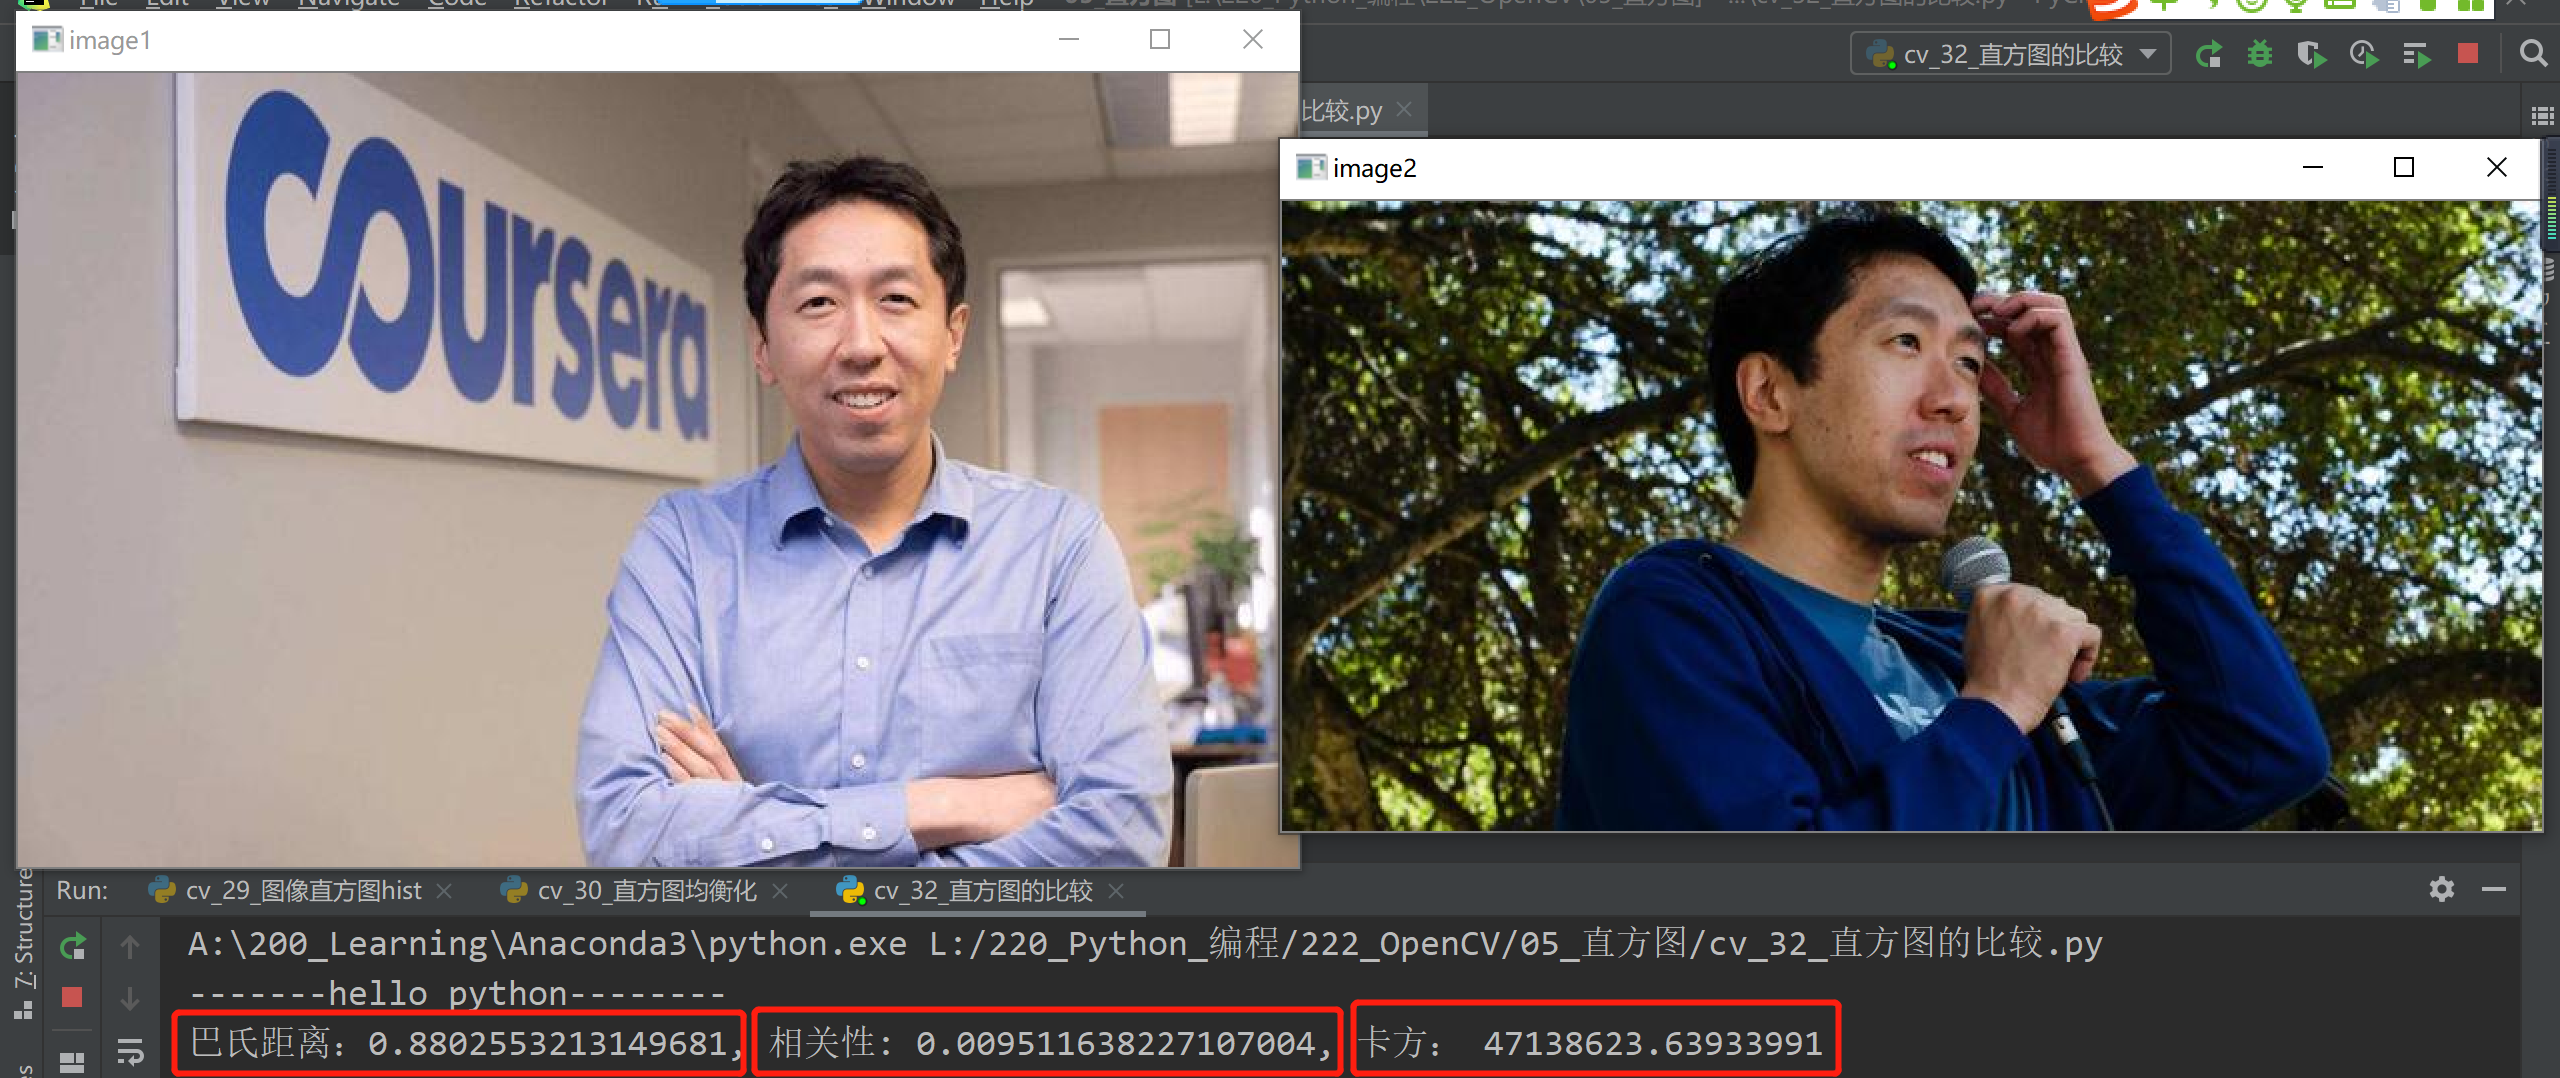The width and height of the screenshot is (2560, 1078).
Task: Run with coverage shield icon
Action: 2311,54
